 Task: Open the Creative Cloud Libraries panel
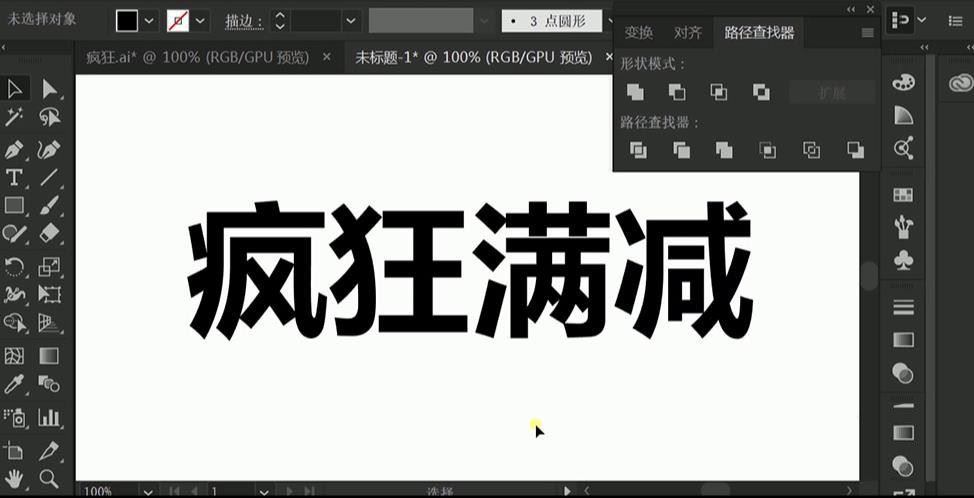(x=961, y=82)
